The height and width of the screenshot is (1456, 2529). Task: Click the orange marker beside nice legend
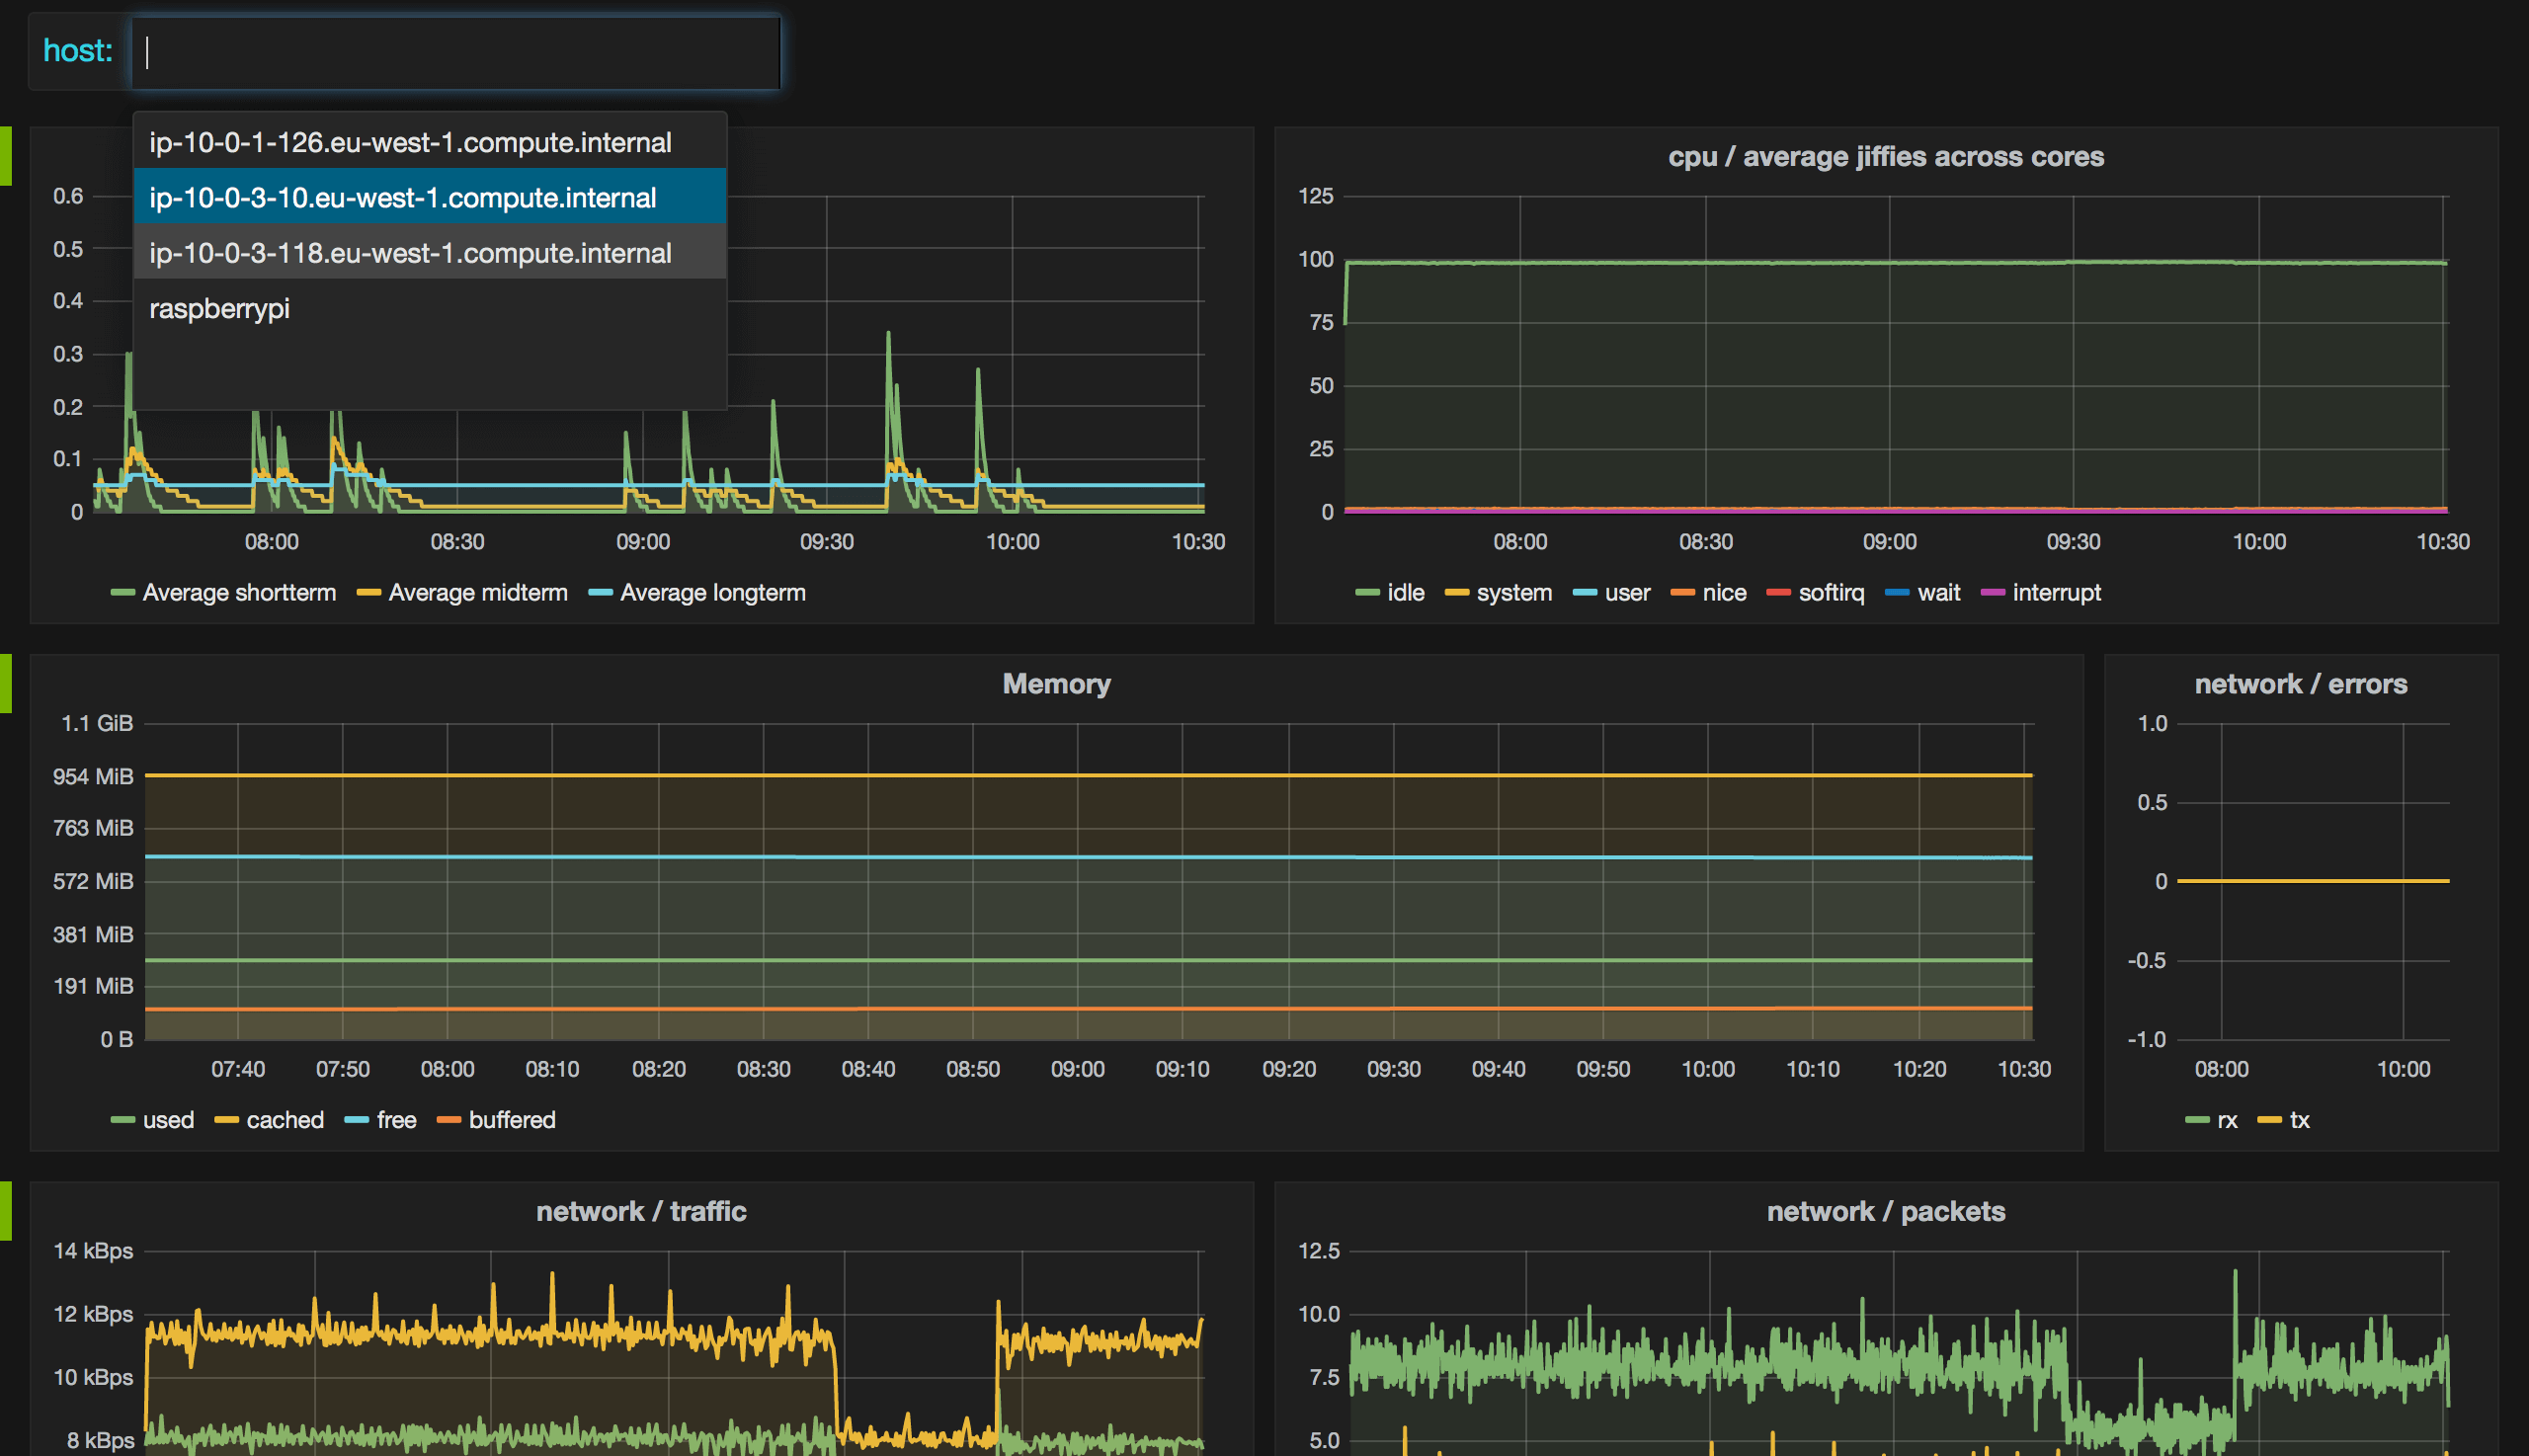[x=1683, y=592]
